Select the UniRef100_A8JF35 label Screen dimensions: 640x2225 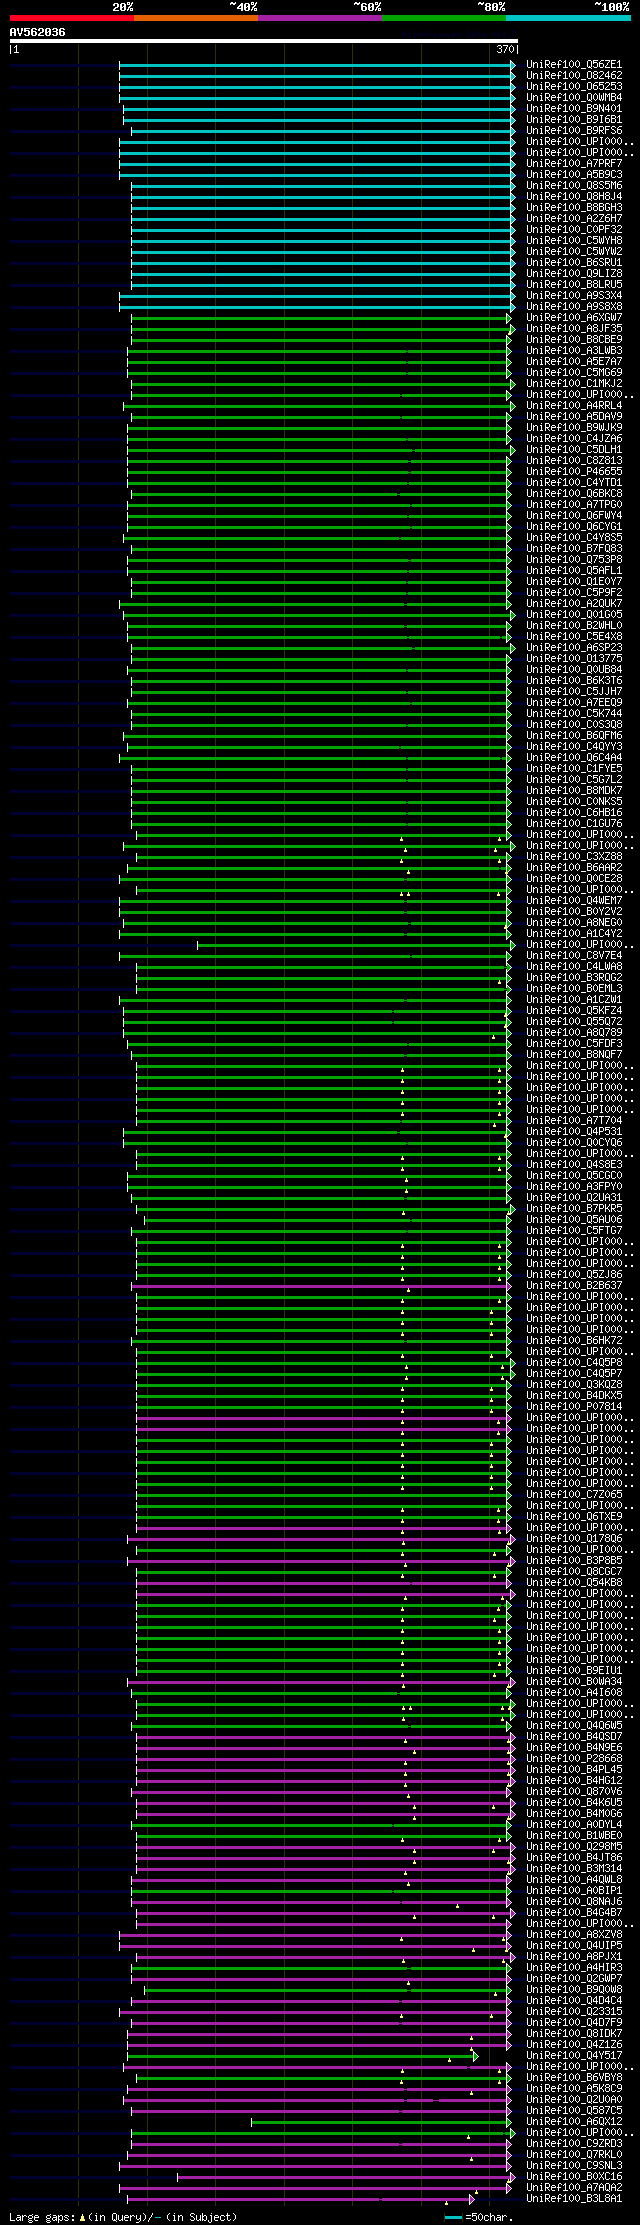pyautogui.click(x=574, y=329)
